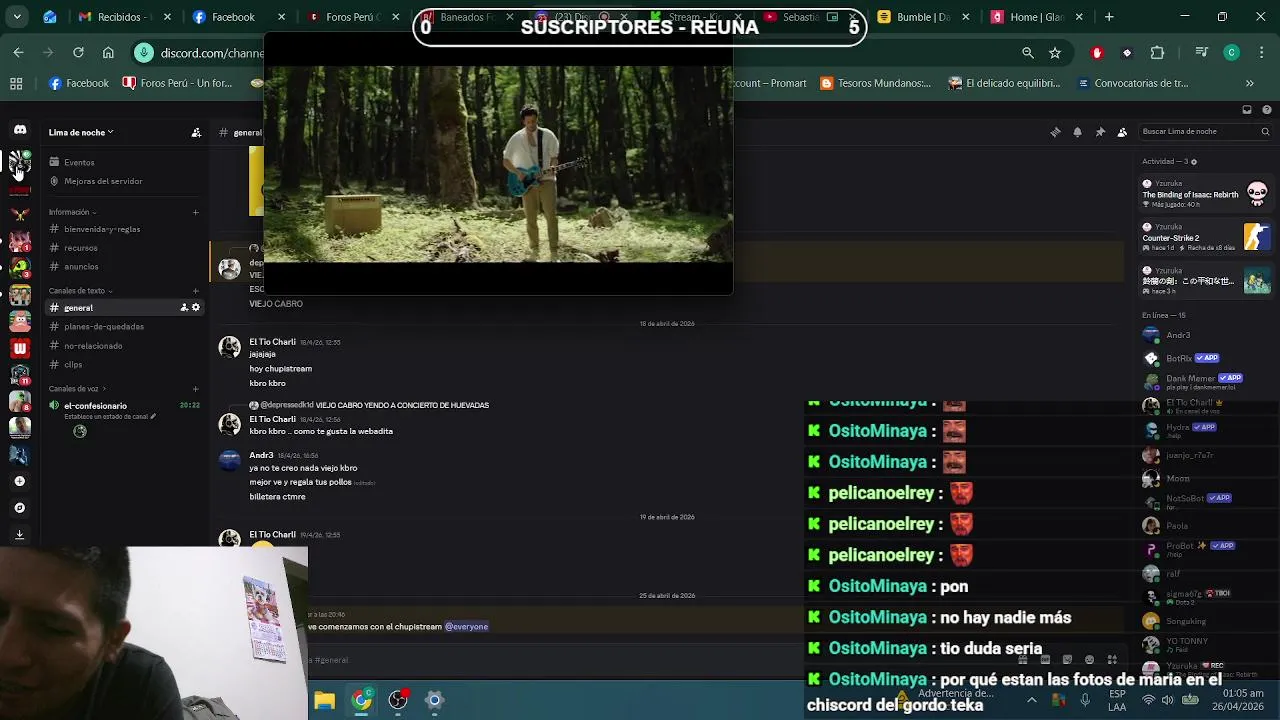
Task: Reload the page in Chrome
Action: coord(78,52)
